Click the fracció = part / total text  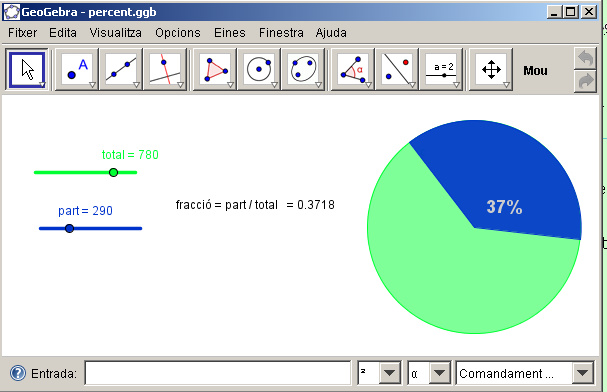pyautogui.click(x=226, y=205)
